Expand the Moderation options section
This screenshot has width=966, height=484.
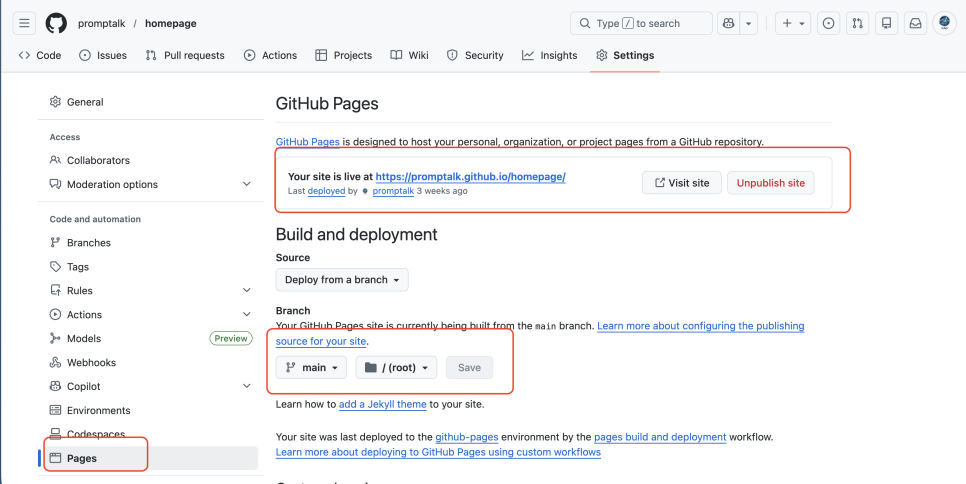click(150, 184)
